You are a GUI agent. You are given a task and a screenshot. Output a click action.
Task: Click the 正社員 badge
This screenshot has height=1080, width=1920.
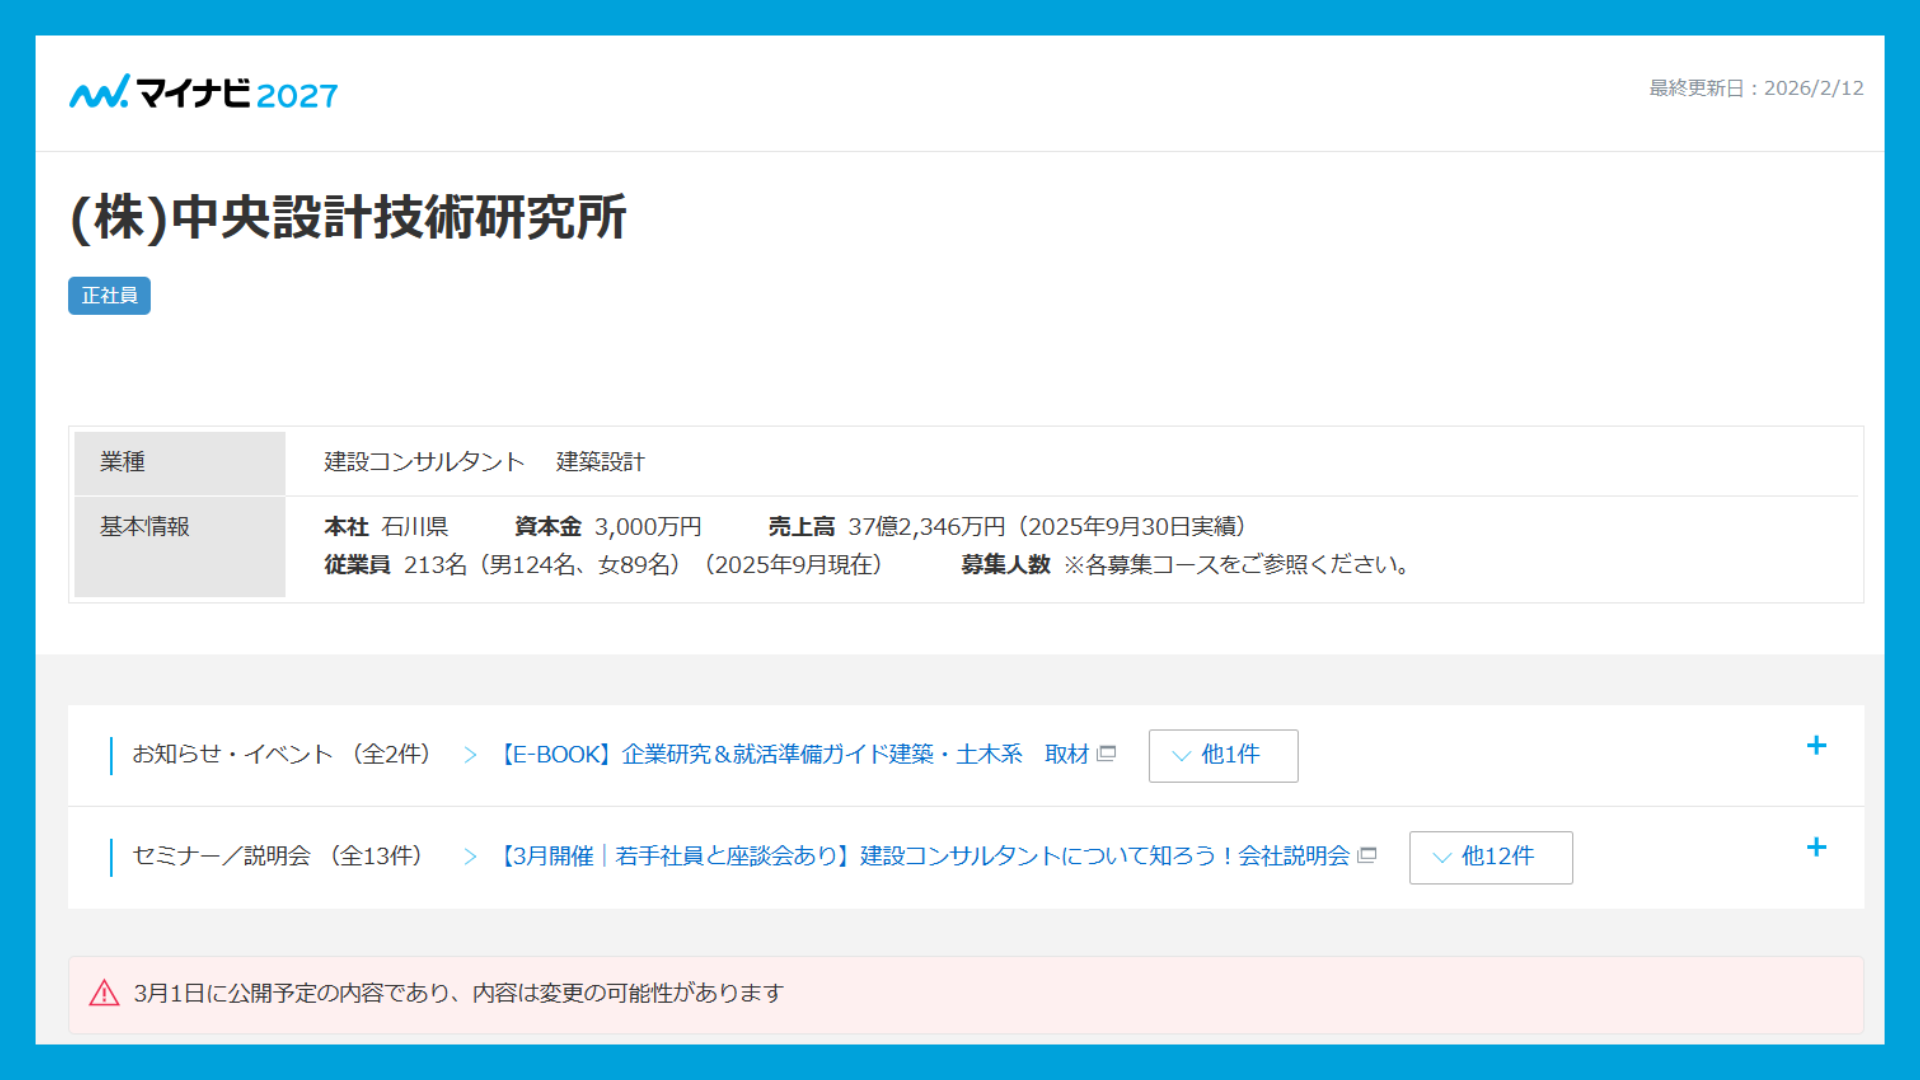[109, 296]
